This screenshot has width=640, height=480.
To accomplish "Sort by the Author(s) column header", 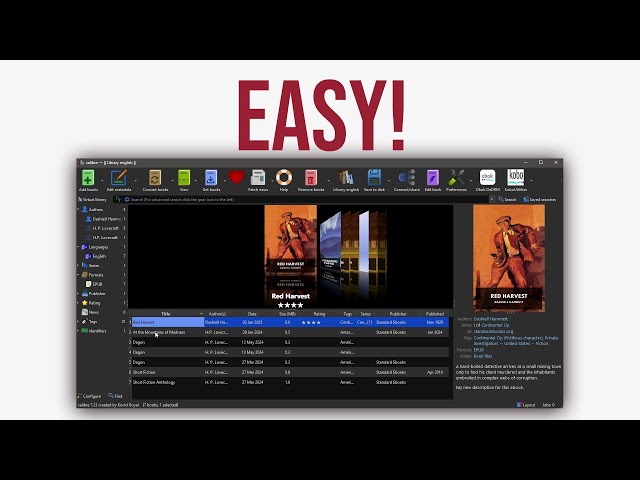I will (217, 314).
